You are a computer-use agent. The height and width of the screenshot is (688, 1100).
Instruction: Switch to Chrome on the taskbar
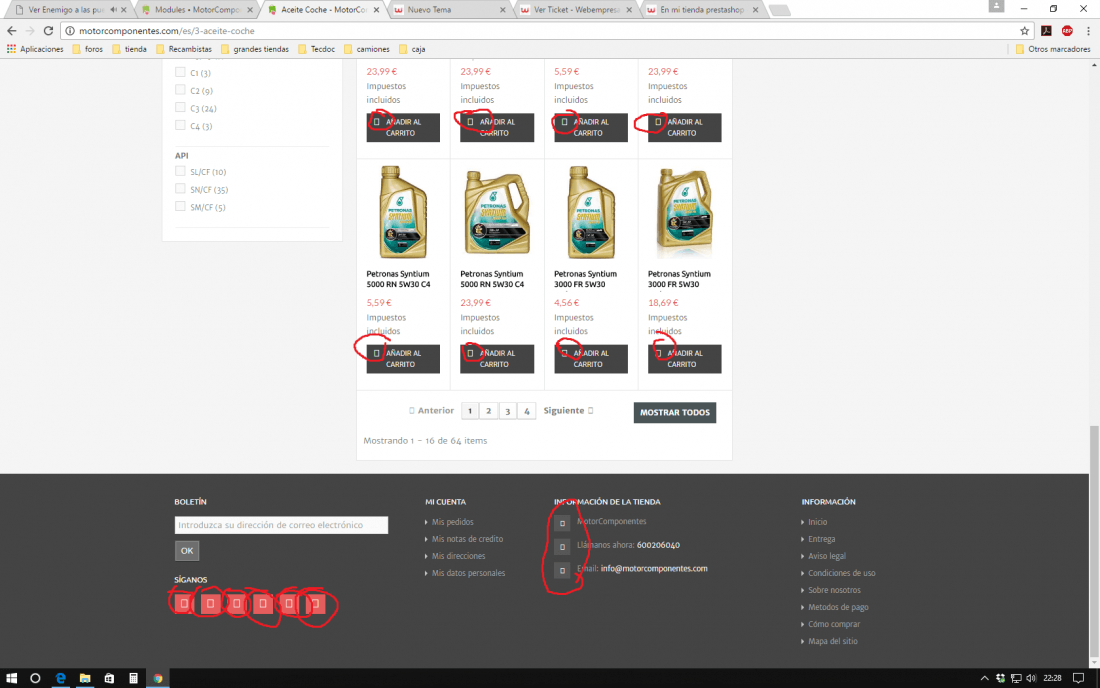tap(158, 678)
